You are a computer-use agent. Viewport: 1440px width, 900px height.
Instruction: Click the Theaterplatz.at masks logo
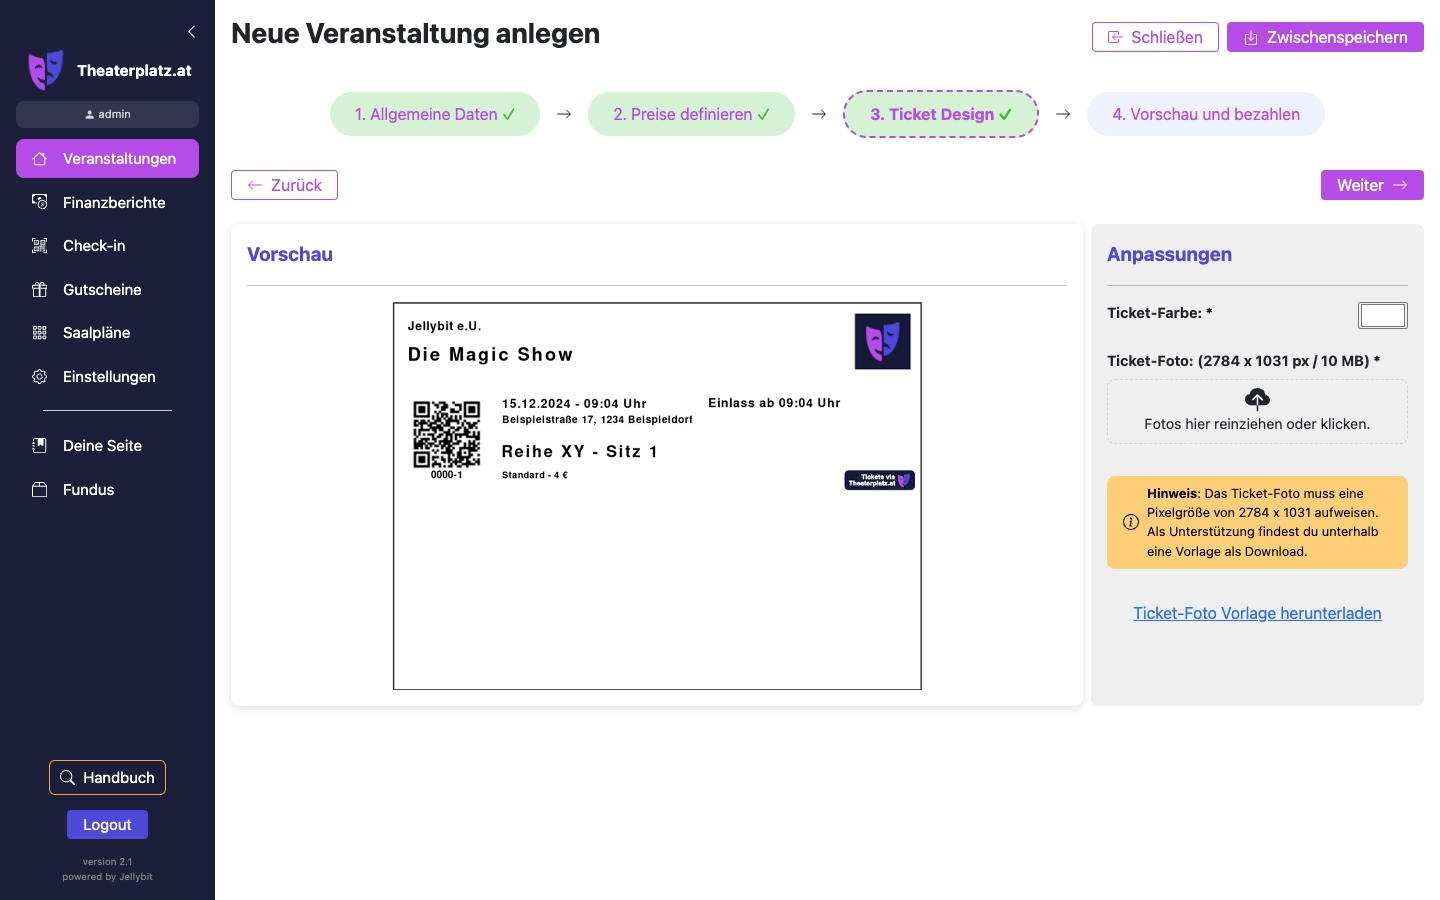point(46,69)
